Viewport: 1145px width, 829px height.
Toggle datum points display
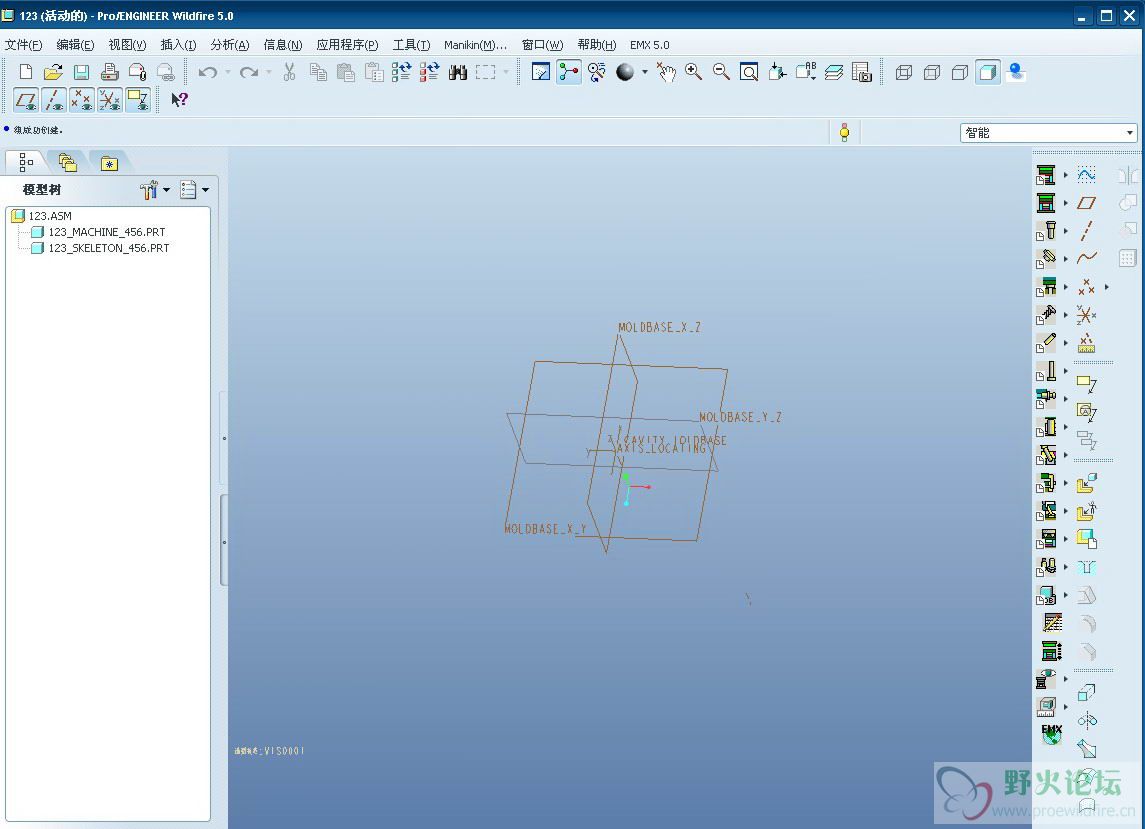[x=81, y=99]
